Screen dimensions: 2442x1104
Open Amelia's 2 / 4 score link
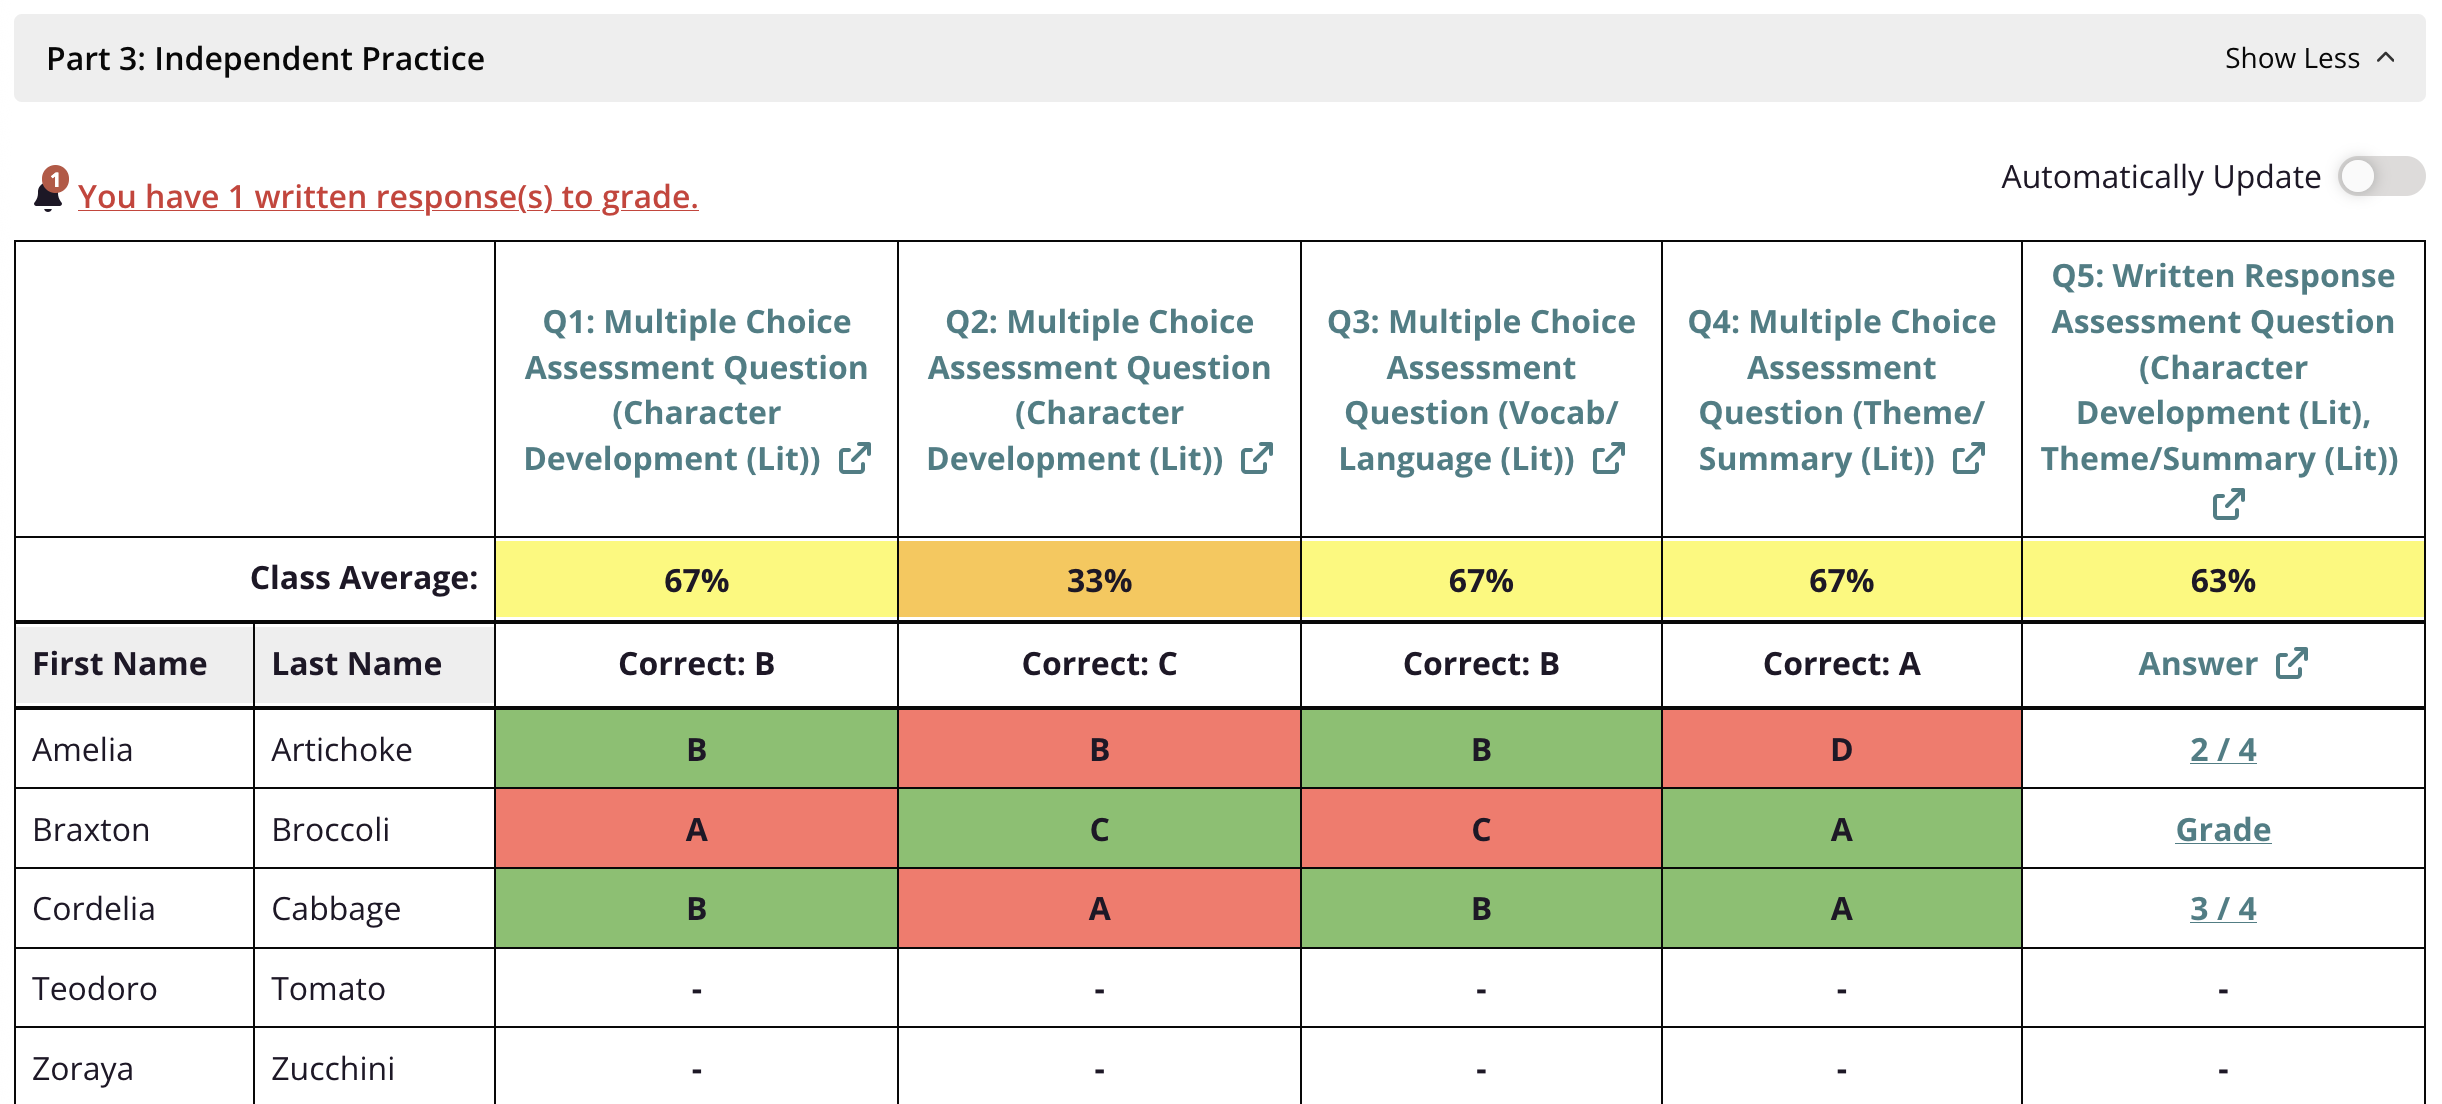click(2223, 749)
